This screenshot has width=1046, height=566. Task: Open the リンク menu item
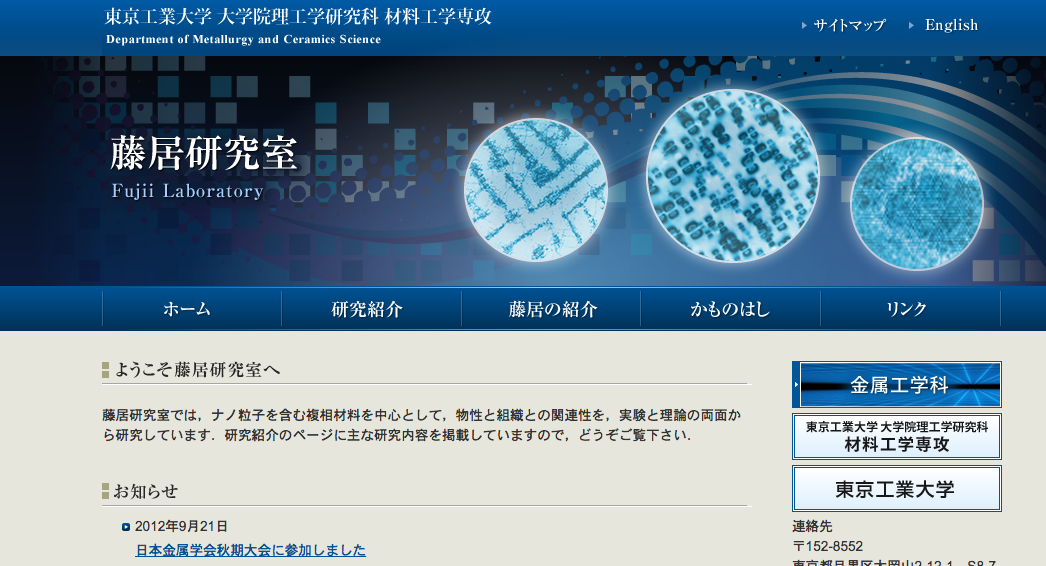(910, 309)
